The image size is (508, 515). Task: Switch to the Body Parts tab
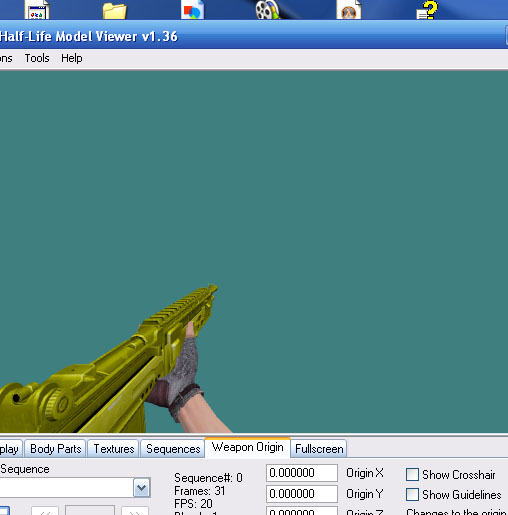[x=55, y=449]
